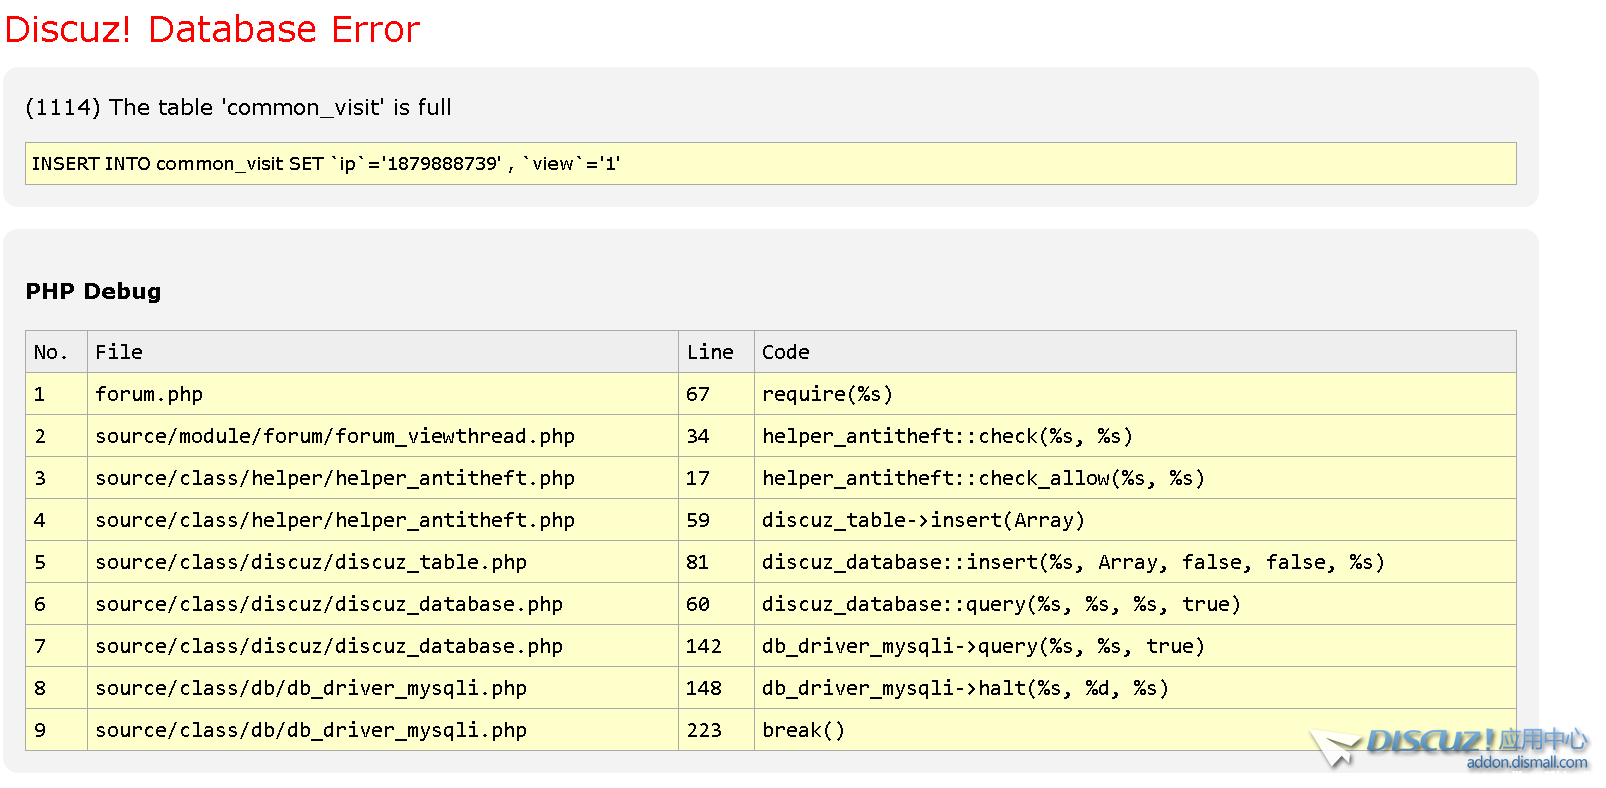Viewport: 1606px width, 788px height.
Task: Click the db_driver_mysqli->halt code cell
Action: [x=965, y=688]
